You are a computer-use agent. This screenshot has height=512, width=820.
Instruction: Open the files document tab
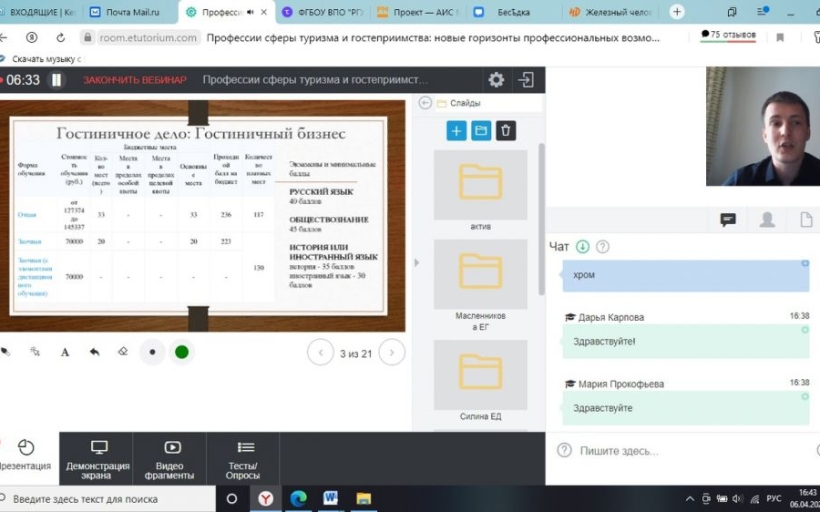pyautogui.click(x=806, y=219)
